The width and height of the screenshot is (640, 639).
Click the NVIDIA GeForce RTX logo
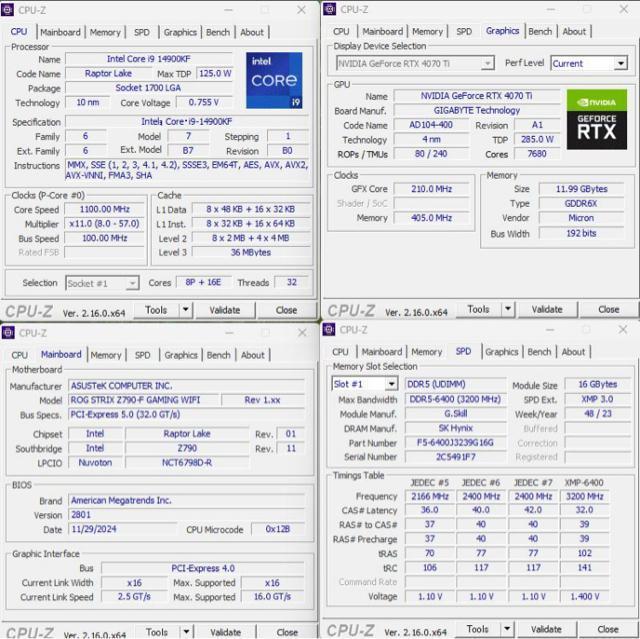597,118
